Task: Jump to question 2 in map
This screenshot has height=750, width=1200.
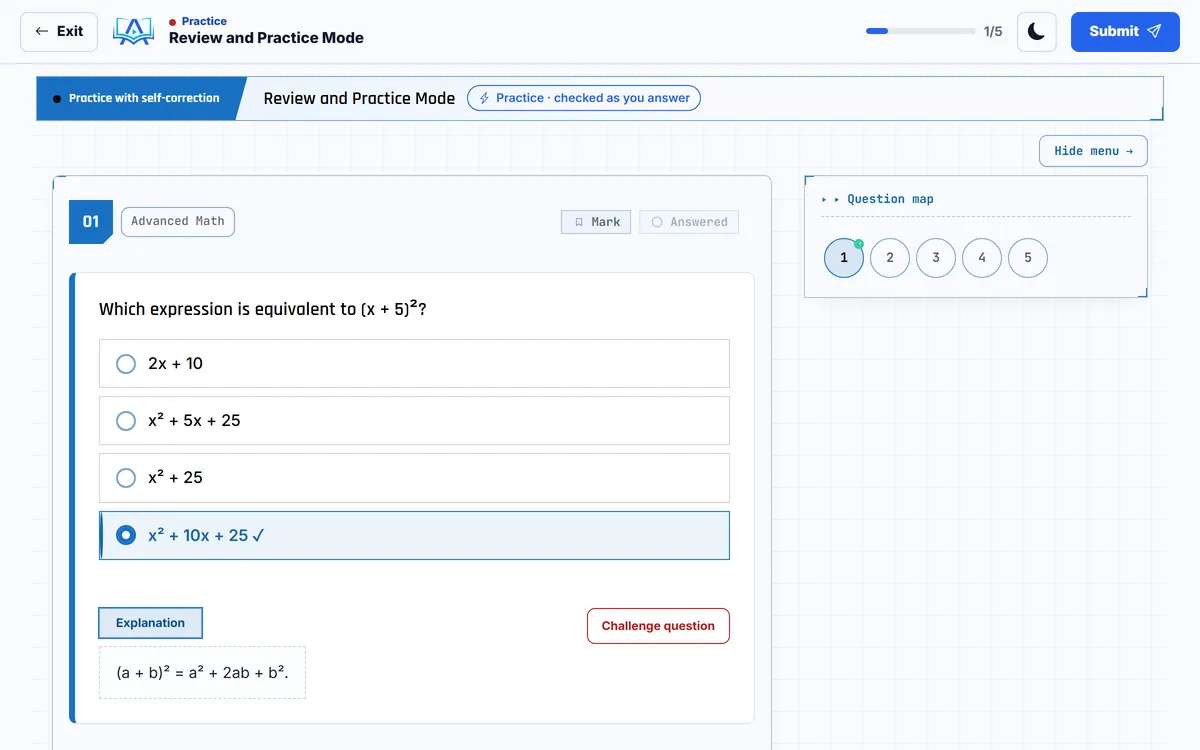Action: click(x=890, y=258)
